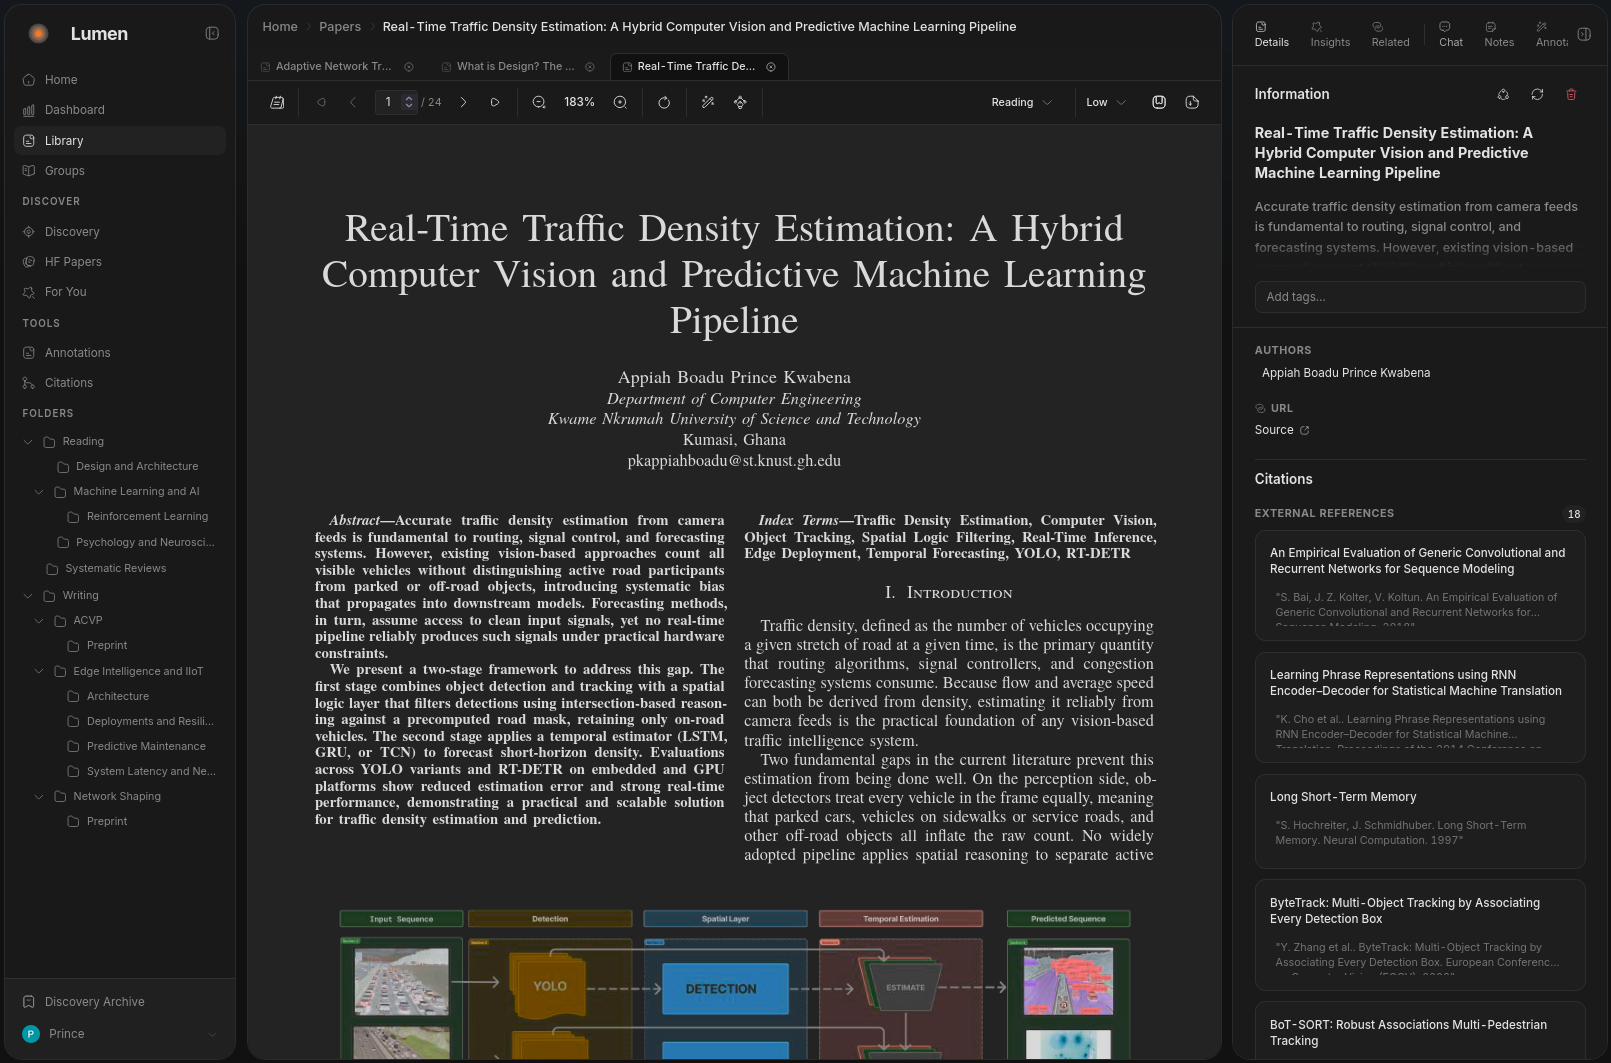Go to the next PDF page
The height and width of the screenshot is (1063, 1611).
[x=463, y=102]
